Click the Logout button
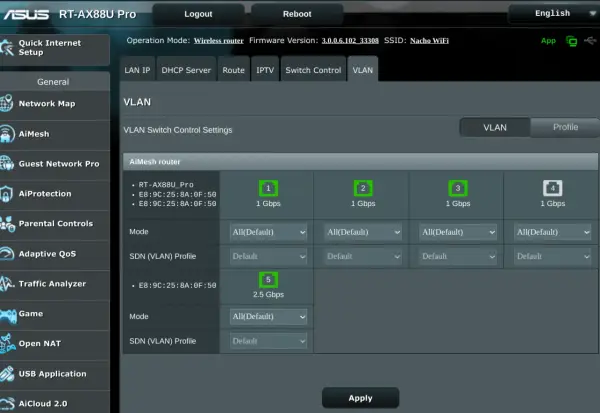Image resolution: width=600 pixels, height=413 pixels. 198,14
